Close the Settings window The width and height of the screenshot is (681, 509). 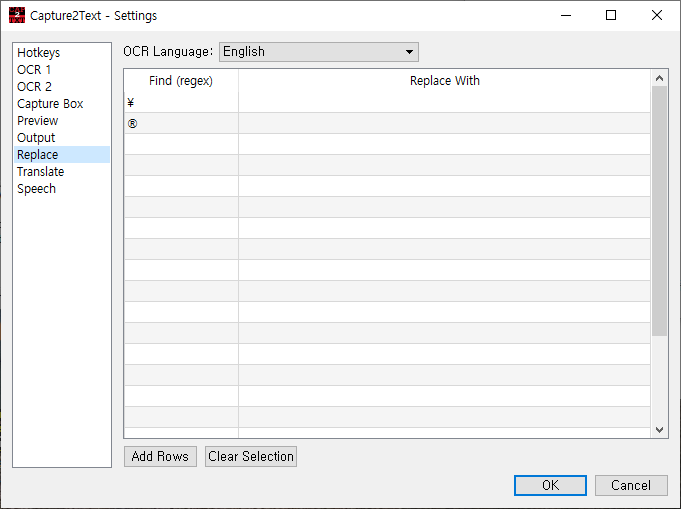pos(657,15)
